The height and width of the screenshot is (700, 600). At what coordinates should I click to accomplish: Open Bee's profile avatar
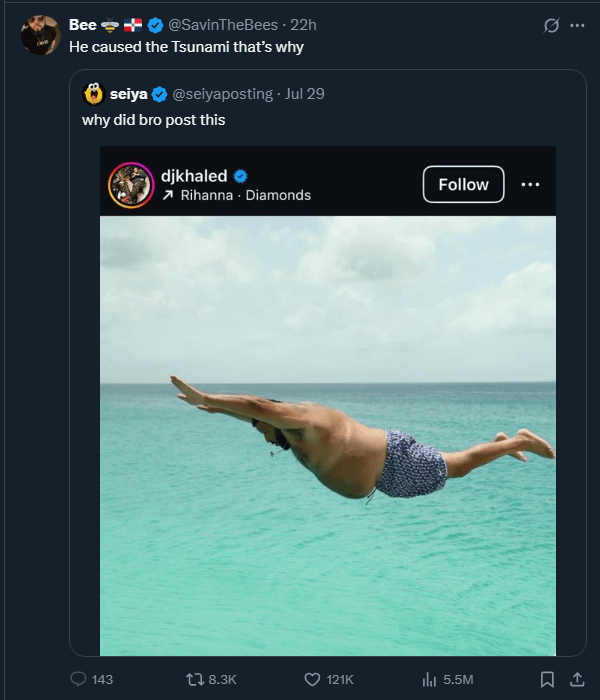(x=41, y=35)
